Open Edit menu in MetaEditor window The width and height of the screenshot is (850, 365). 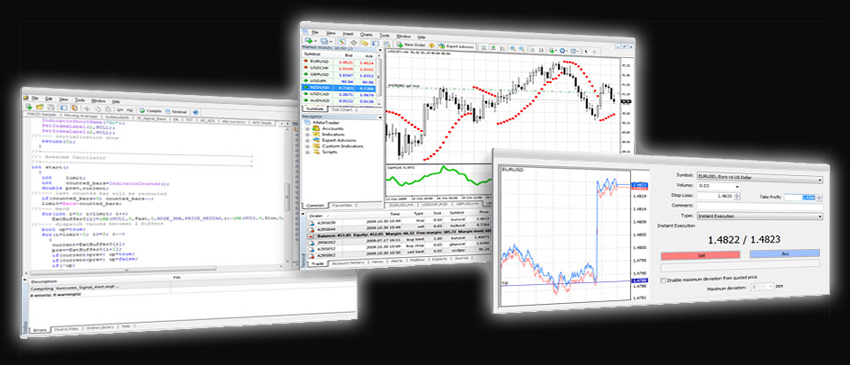pos(49,99)
